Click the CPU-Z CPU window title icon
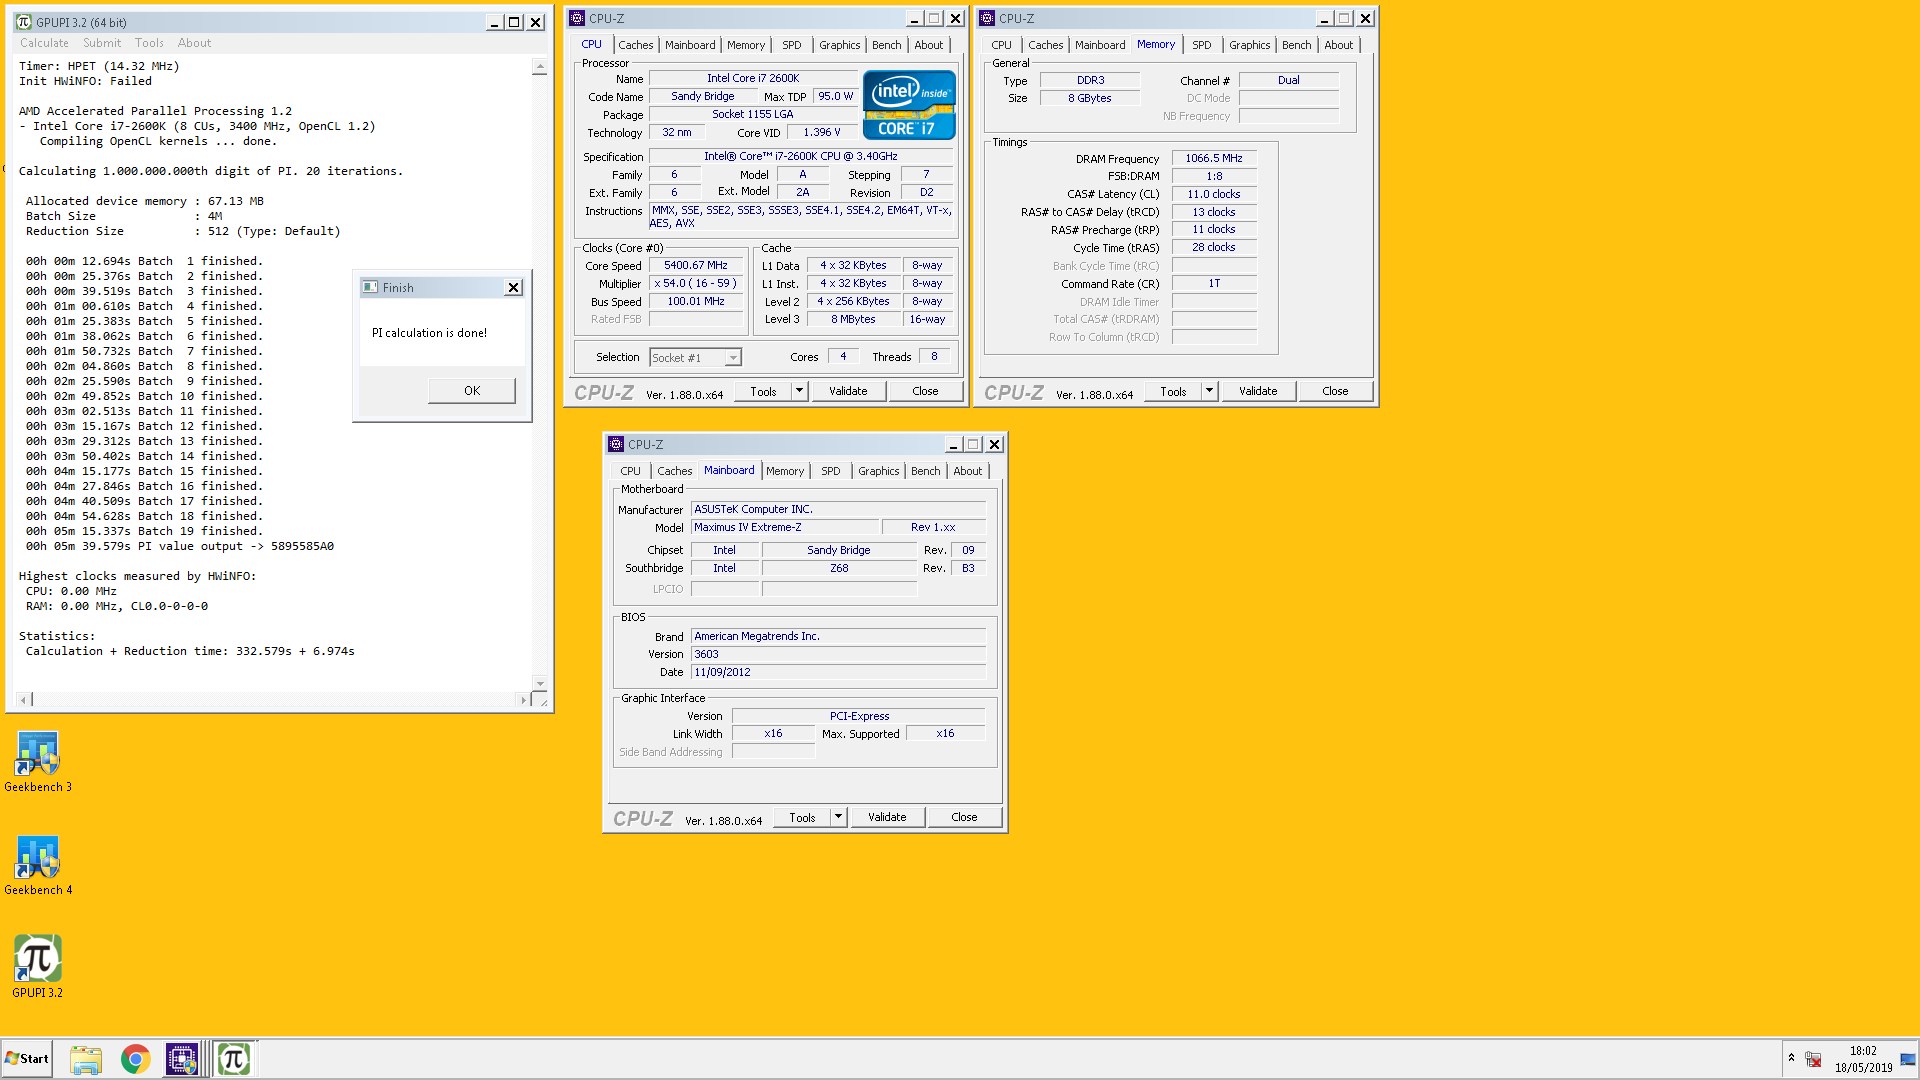This screenshot has width=1920, height=1080. 577,18
